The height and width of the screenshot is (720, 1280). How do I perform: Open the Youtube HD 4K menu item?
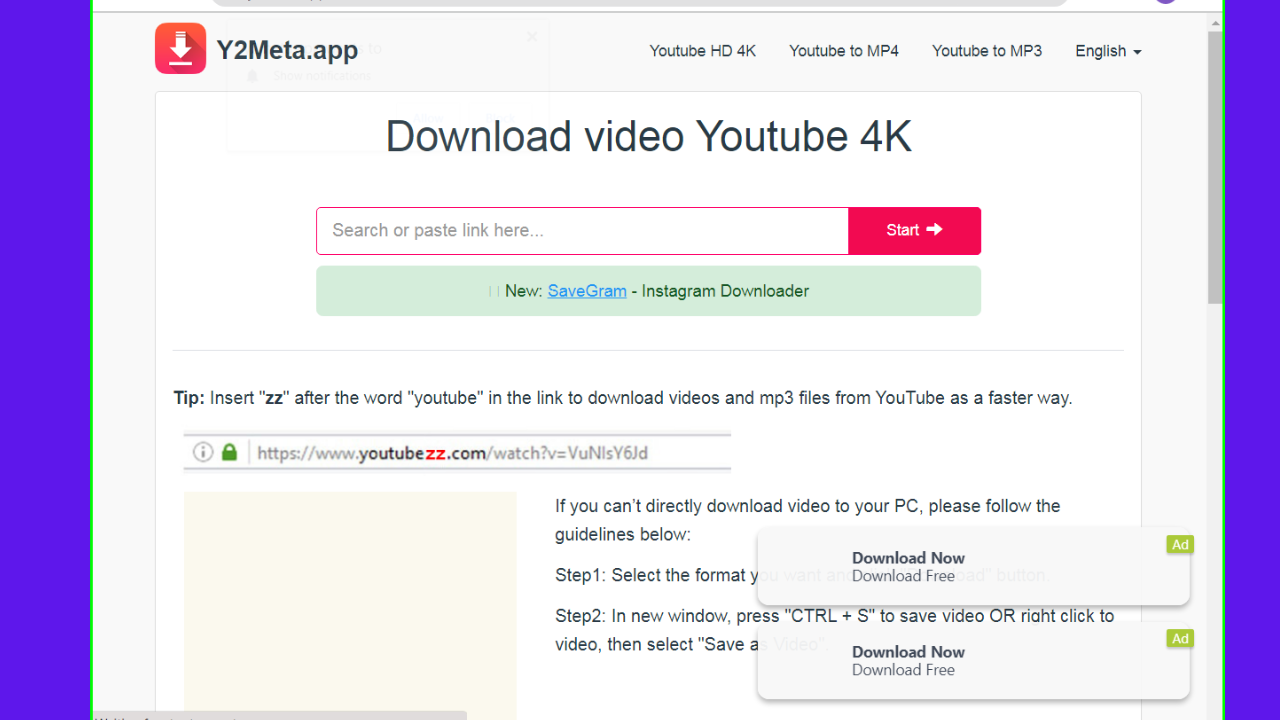[703, 51]
